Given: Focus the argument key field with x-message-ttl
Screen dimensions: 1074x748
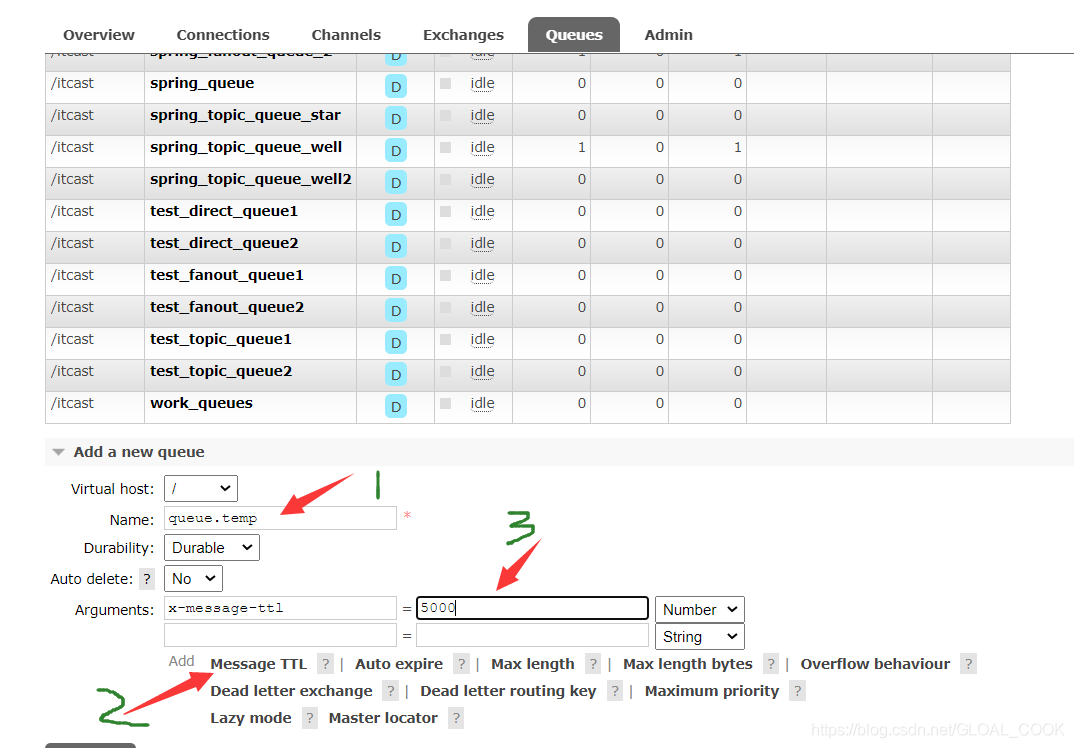Looking at the screenshot, I should (x=280, y=608).
